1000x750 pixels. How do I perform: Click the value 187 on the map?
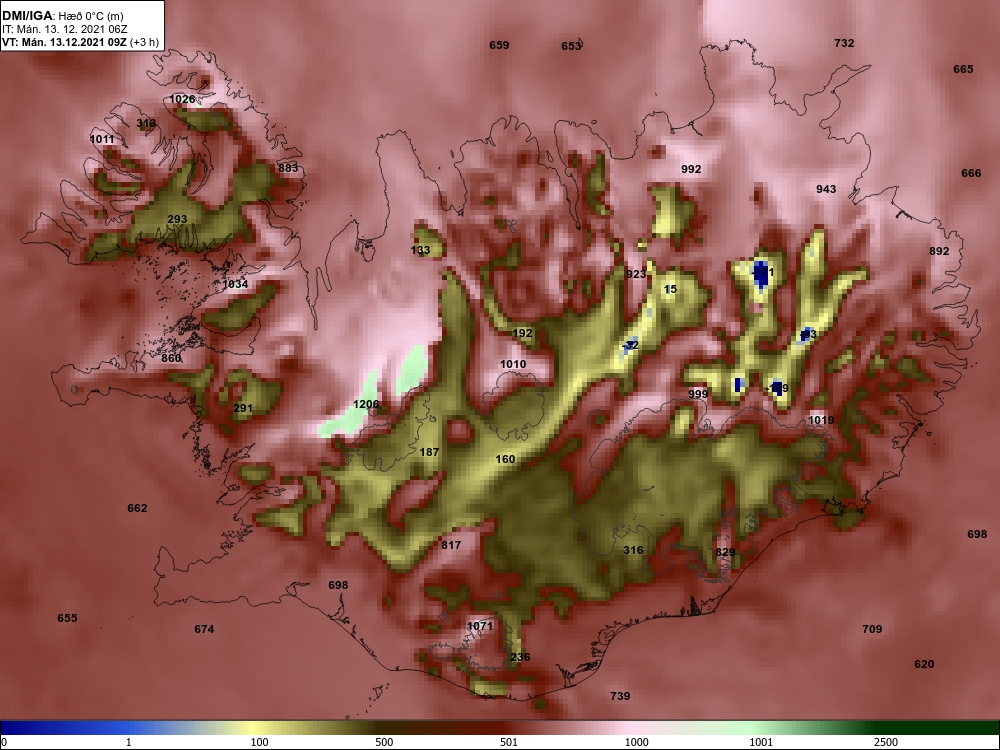tap(429, 452)
